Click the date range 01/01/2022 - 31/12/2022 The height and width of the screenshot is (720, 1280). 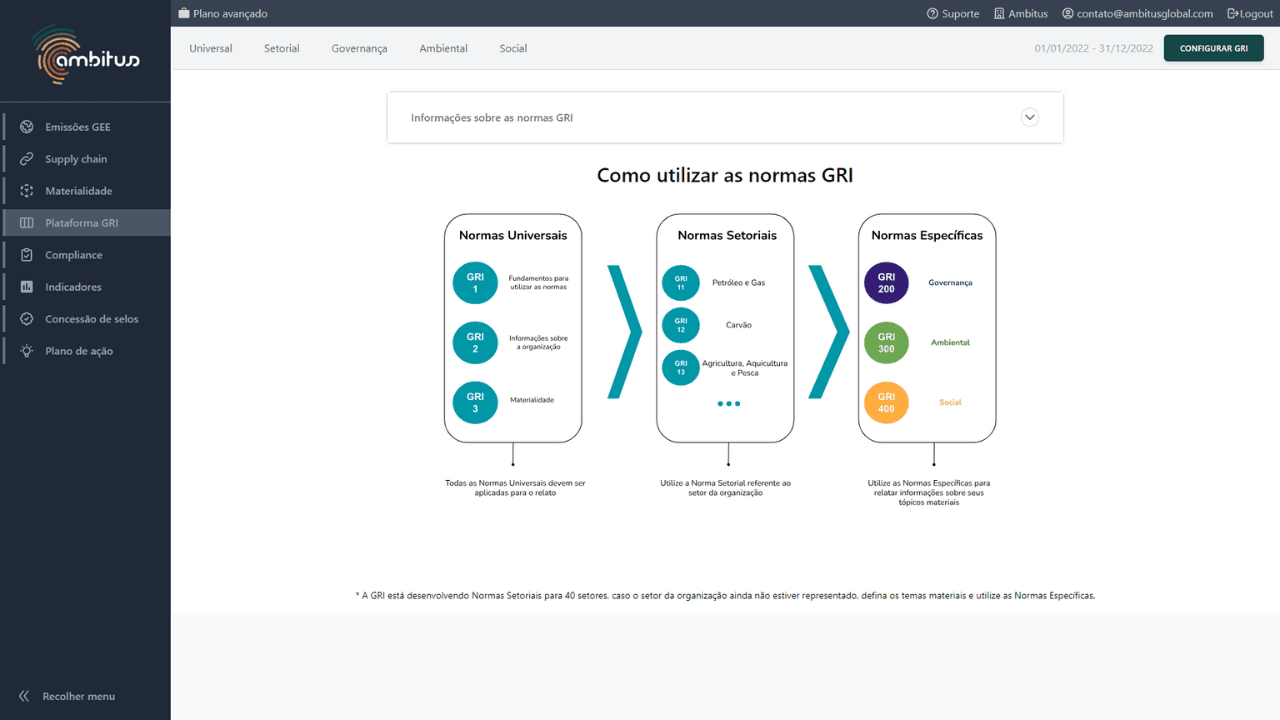(x=1094, y=48)
